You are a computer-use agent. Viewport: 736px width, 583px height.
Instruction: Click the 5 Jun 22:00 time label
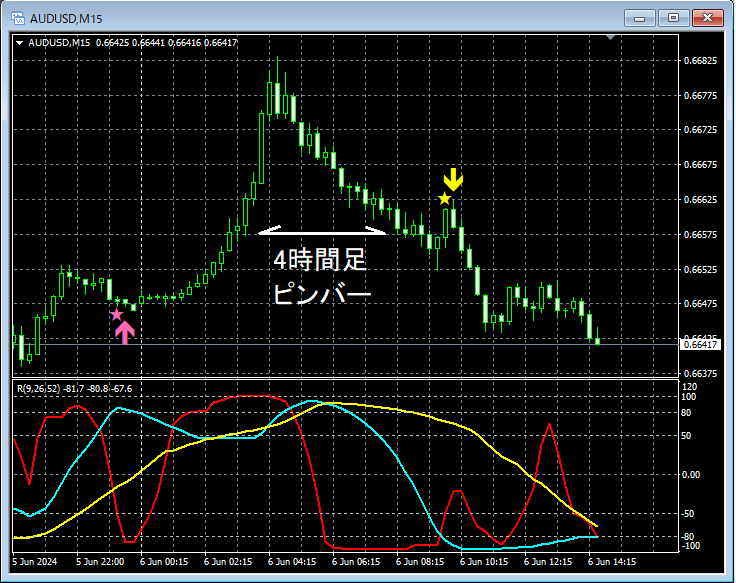(100, 562)
